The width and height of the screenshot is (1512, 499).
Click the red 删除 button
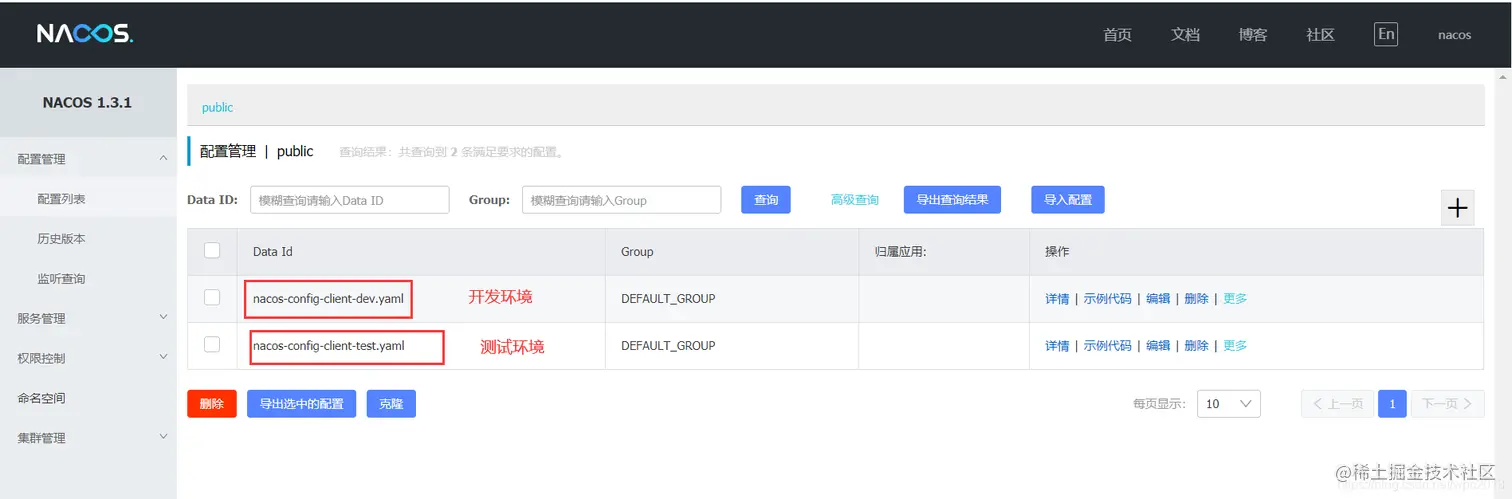point(212,404)
